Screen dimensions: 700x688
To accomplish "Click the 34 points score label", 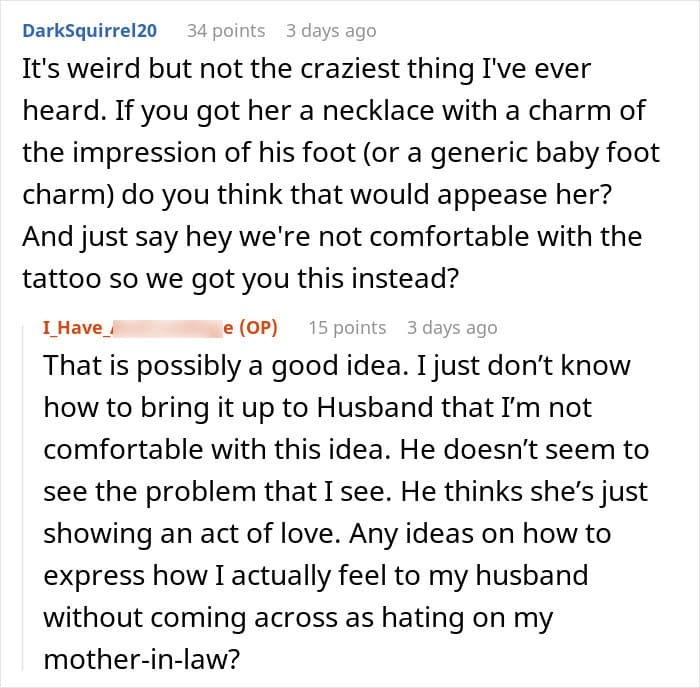I will 226,31.
